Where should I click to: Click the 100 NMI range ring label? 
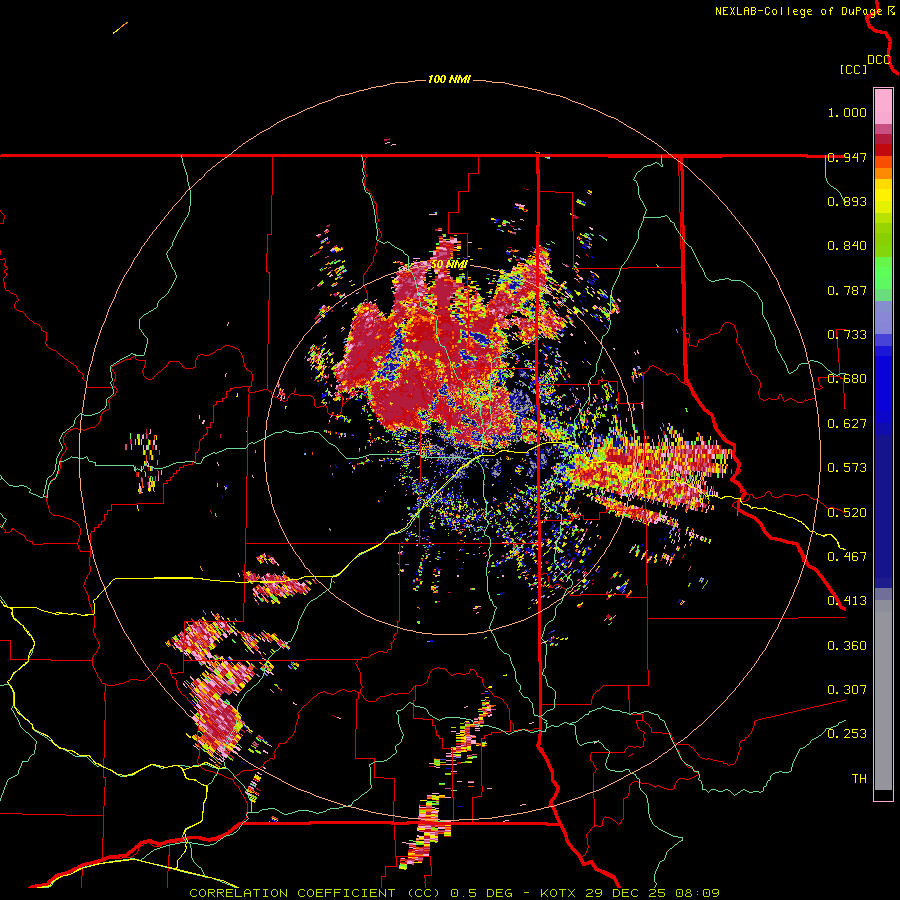point(449,79)
